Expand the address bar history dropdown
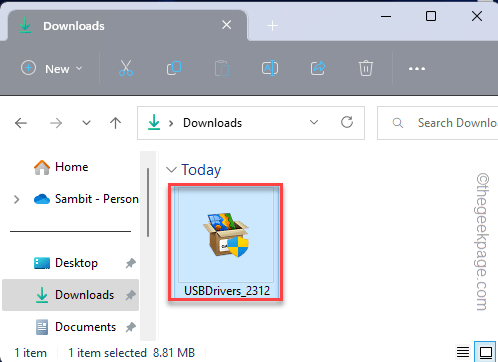Viewport: 498px width, 362px height. pyautogui.click(x=314, y=122)
